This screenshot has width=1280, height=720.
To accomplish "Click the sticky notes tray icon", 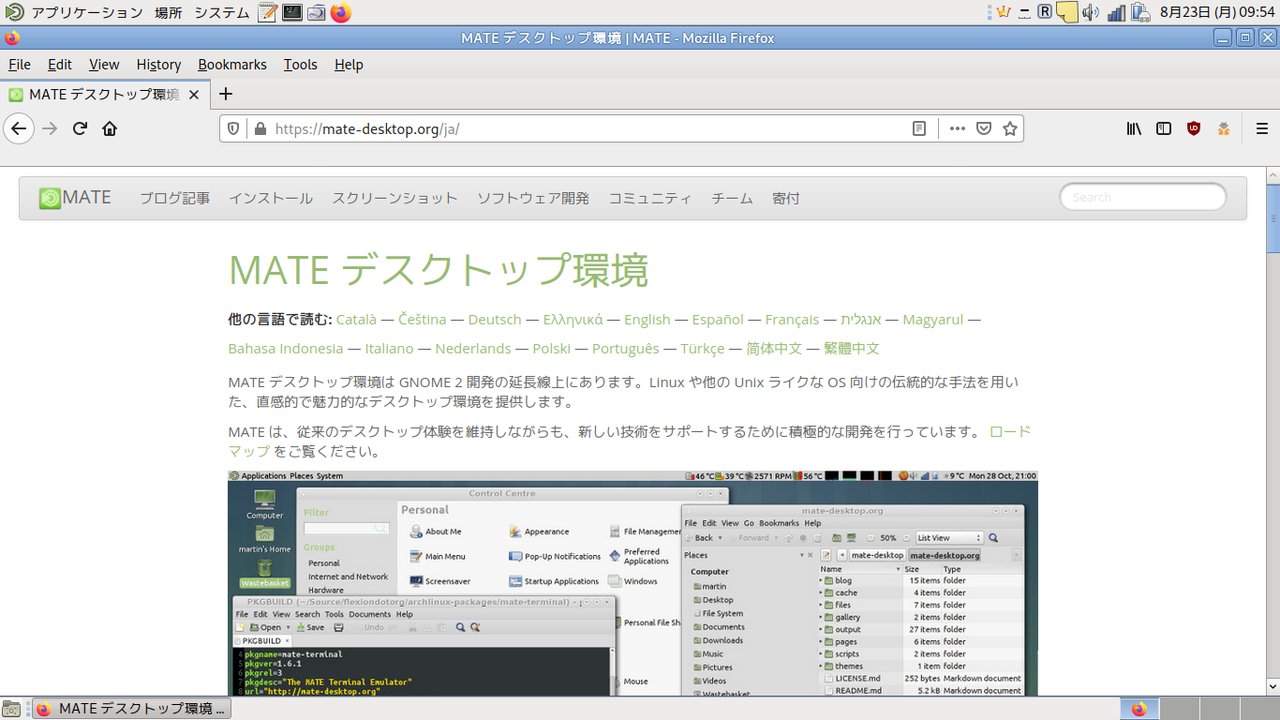I will click(1067, 13).
